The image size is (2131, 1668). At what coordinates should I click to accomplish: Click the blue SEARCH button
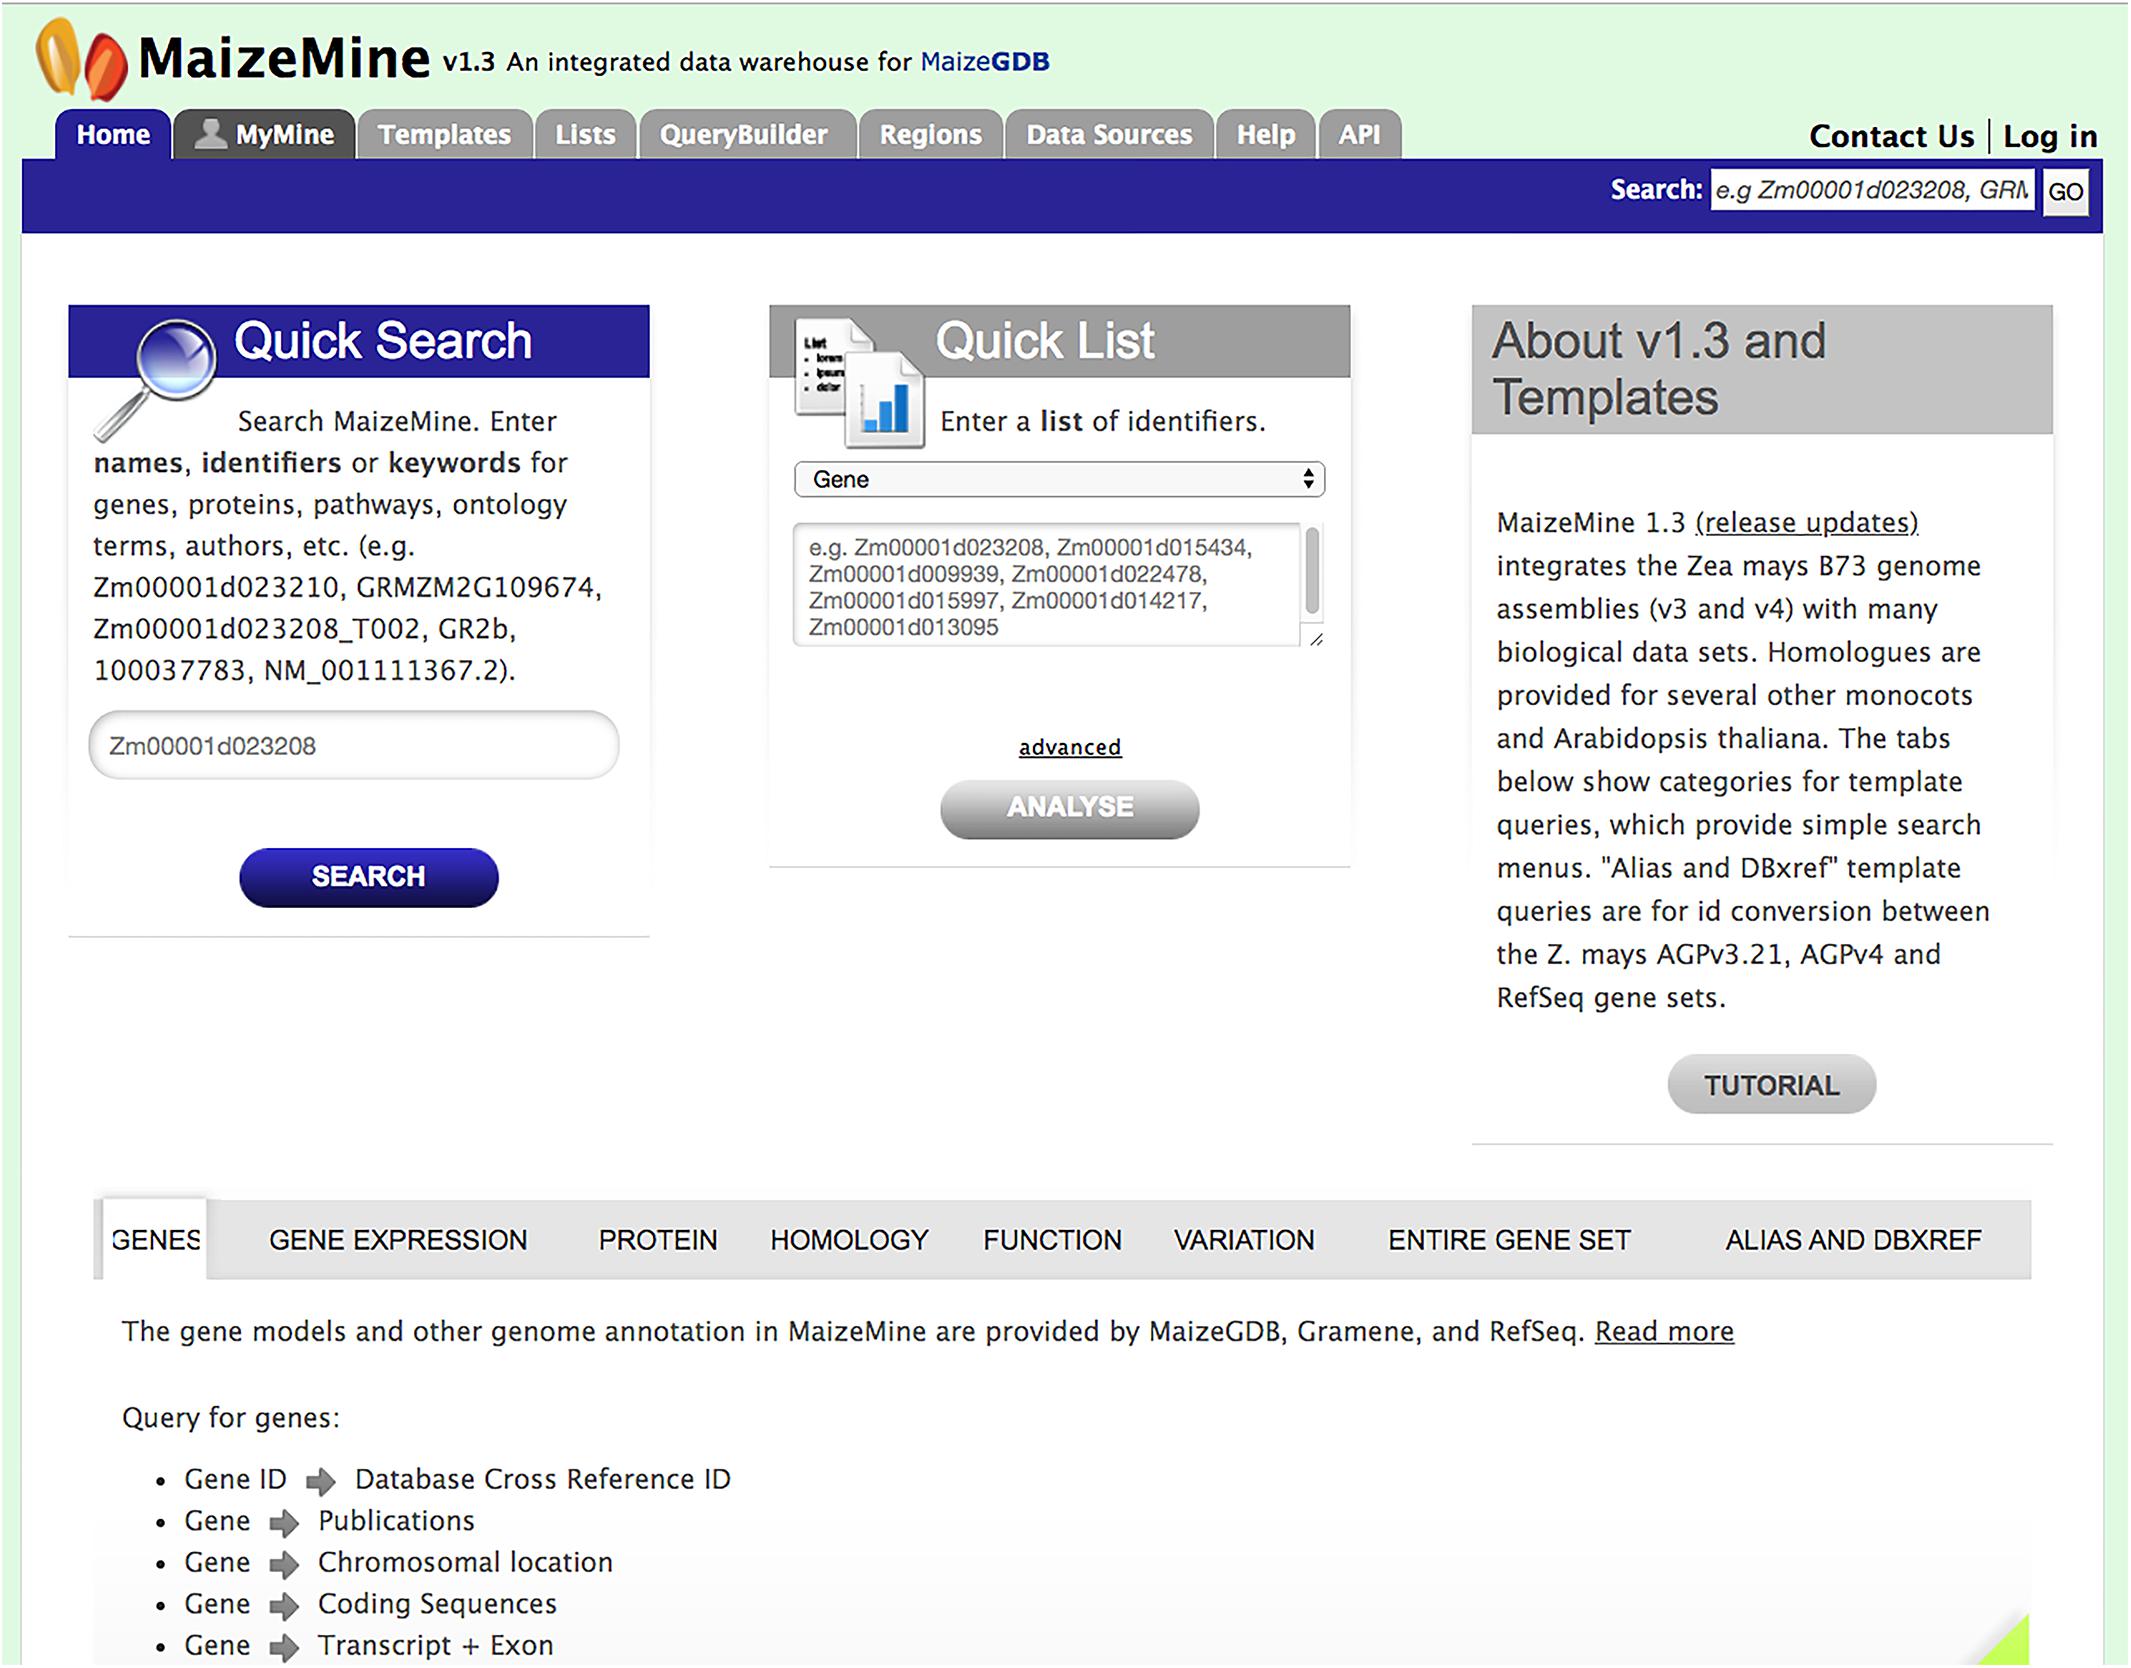369,877
